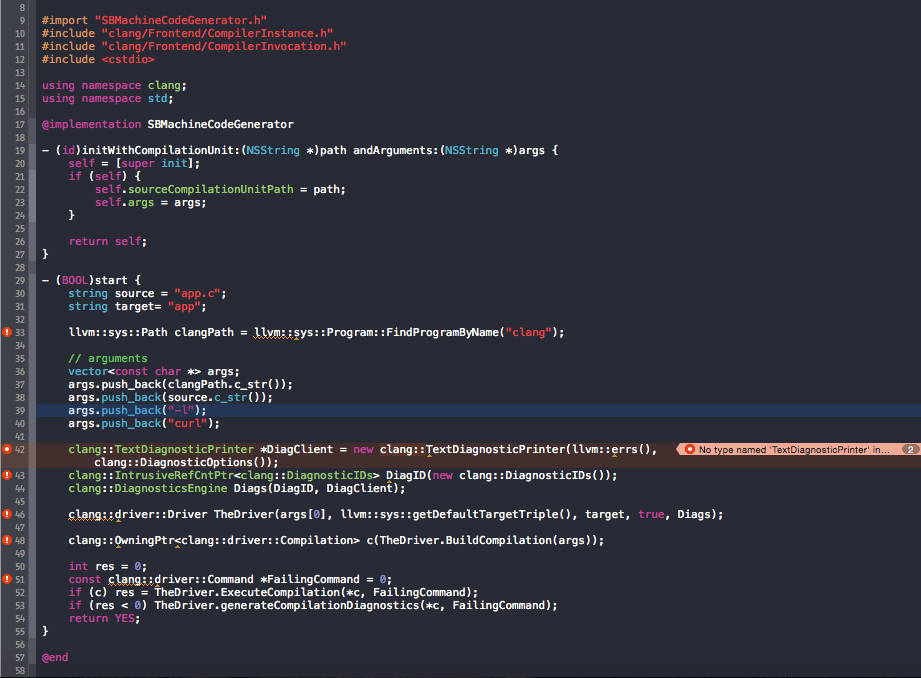Click the <cstdio> include

pyautogui.click(x=128, y=59)
